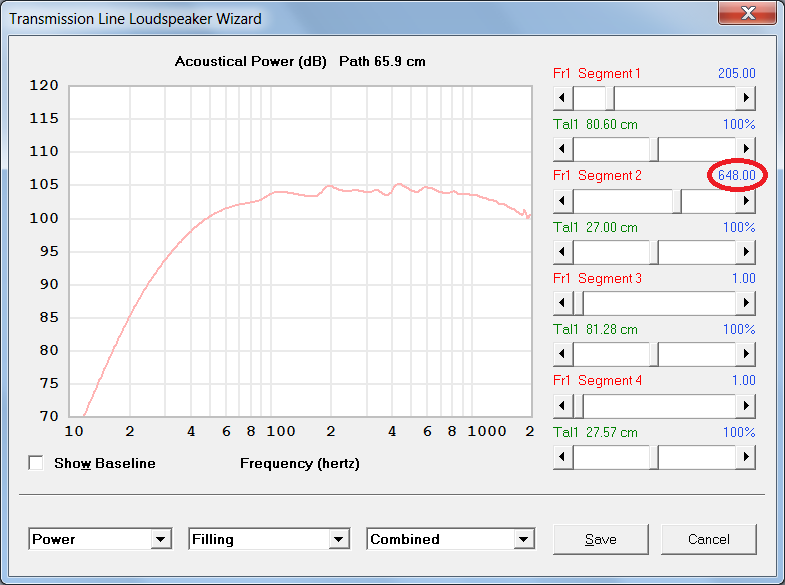Increase Fr1 Segment 3 using right arrow
This screenshot has width=785, height=585.
point(745,303)
